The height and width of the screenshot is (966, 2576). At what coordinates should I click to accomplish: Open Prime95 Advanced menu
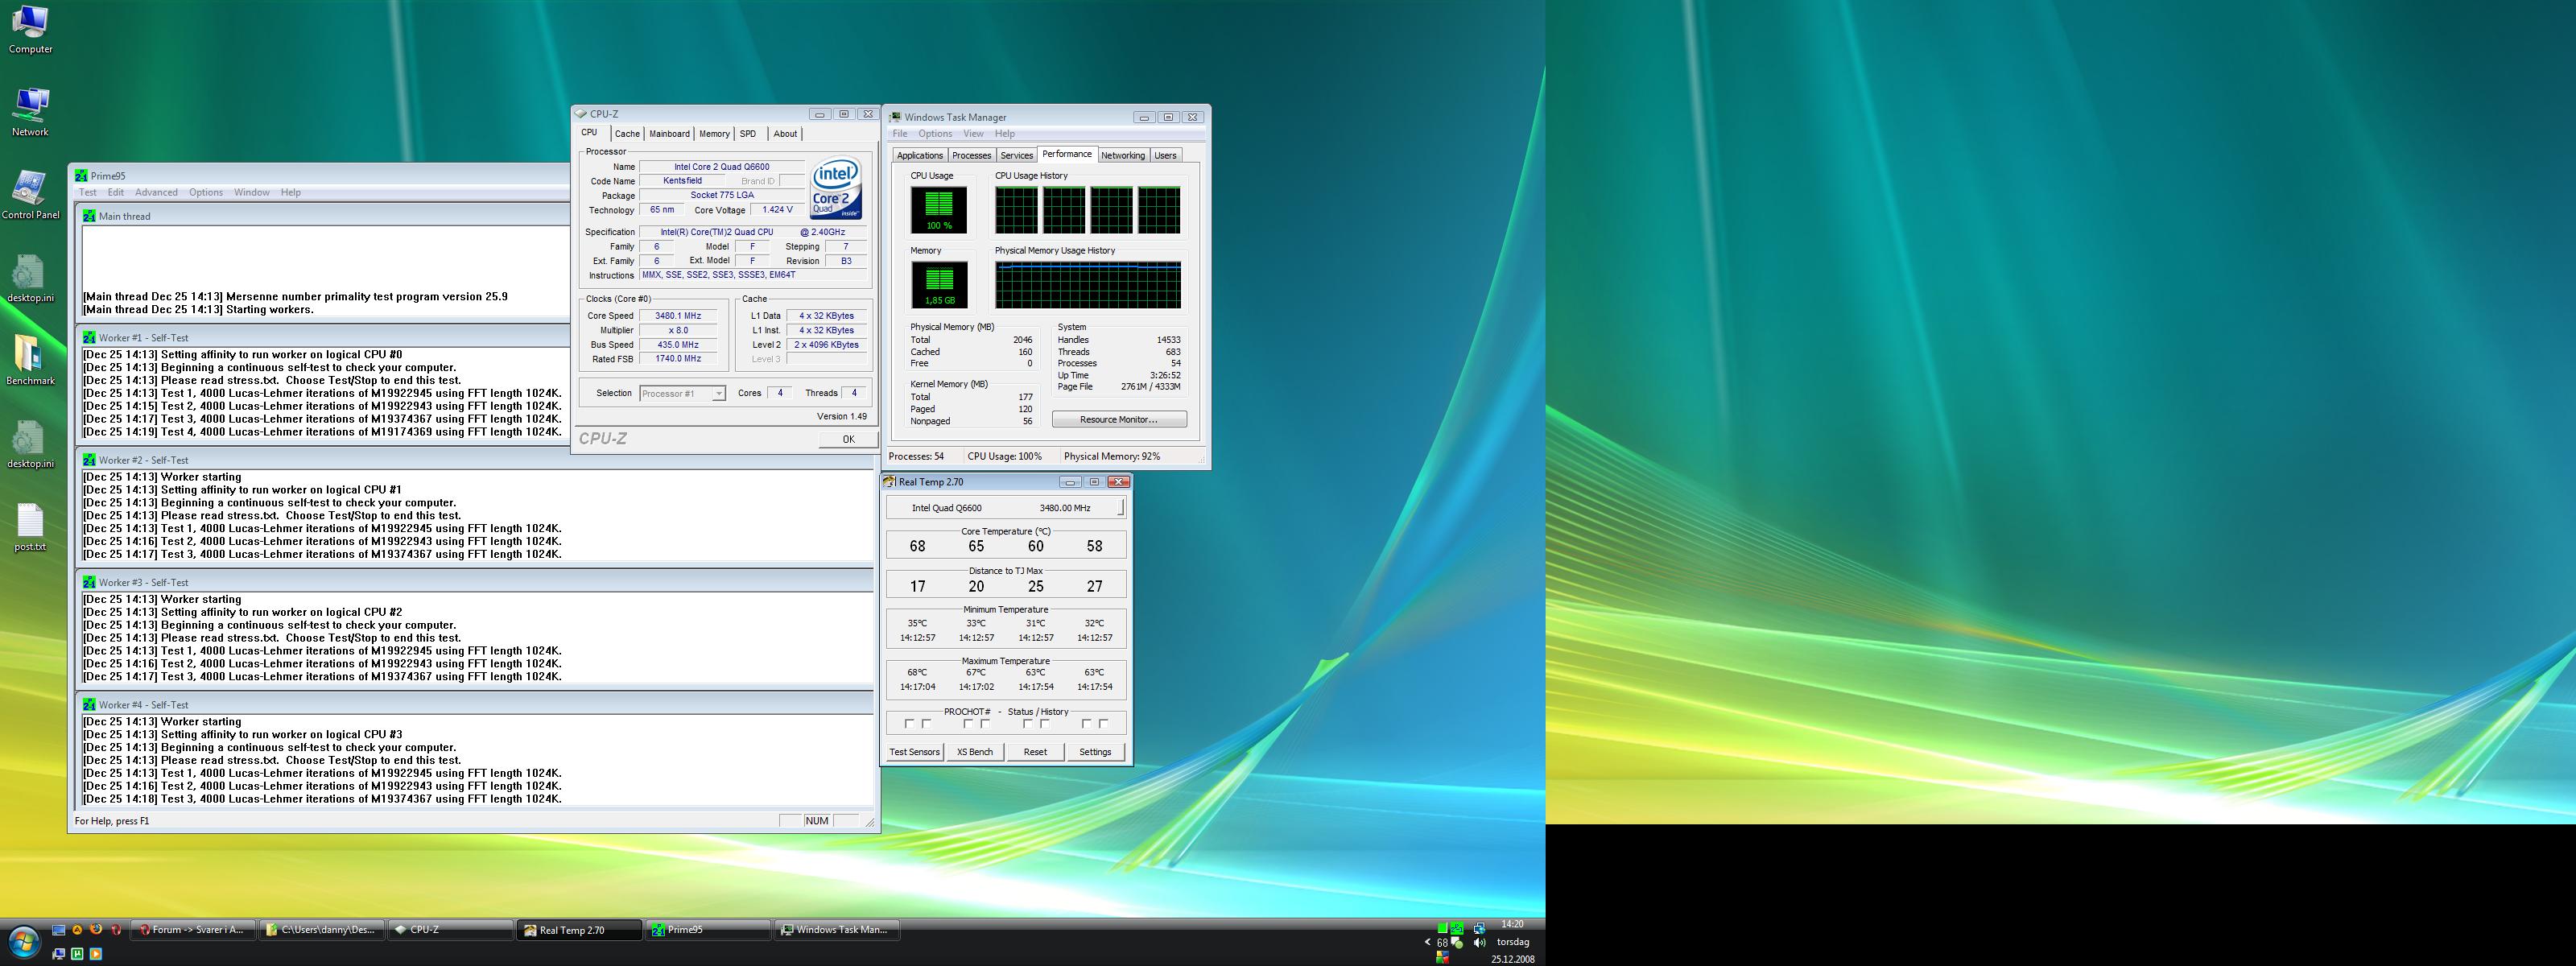click(x=156, y=192)
